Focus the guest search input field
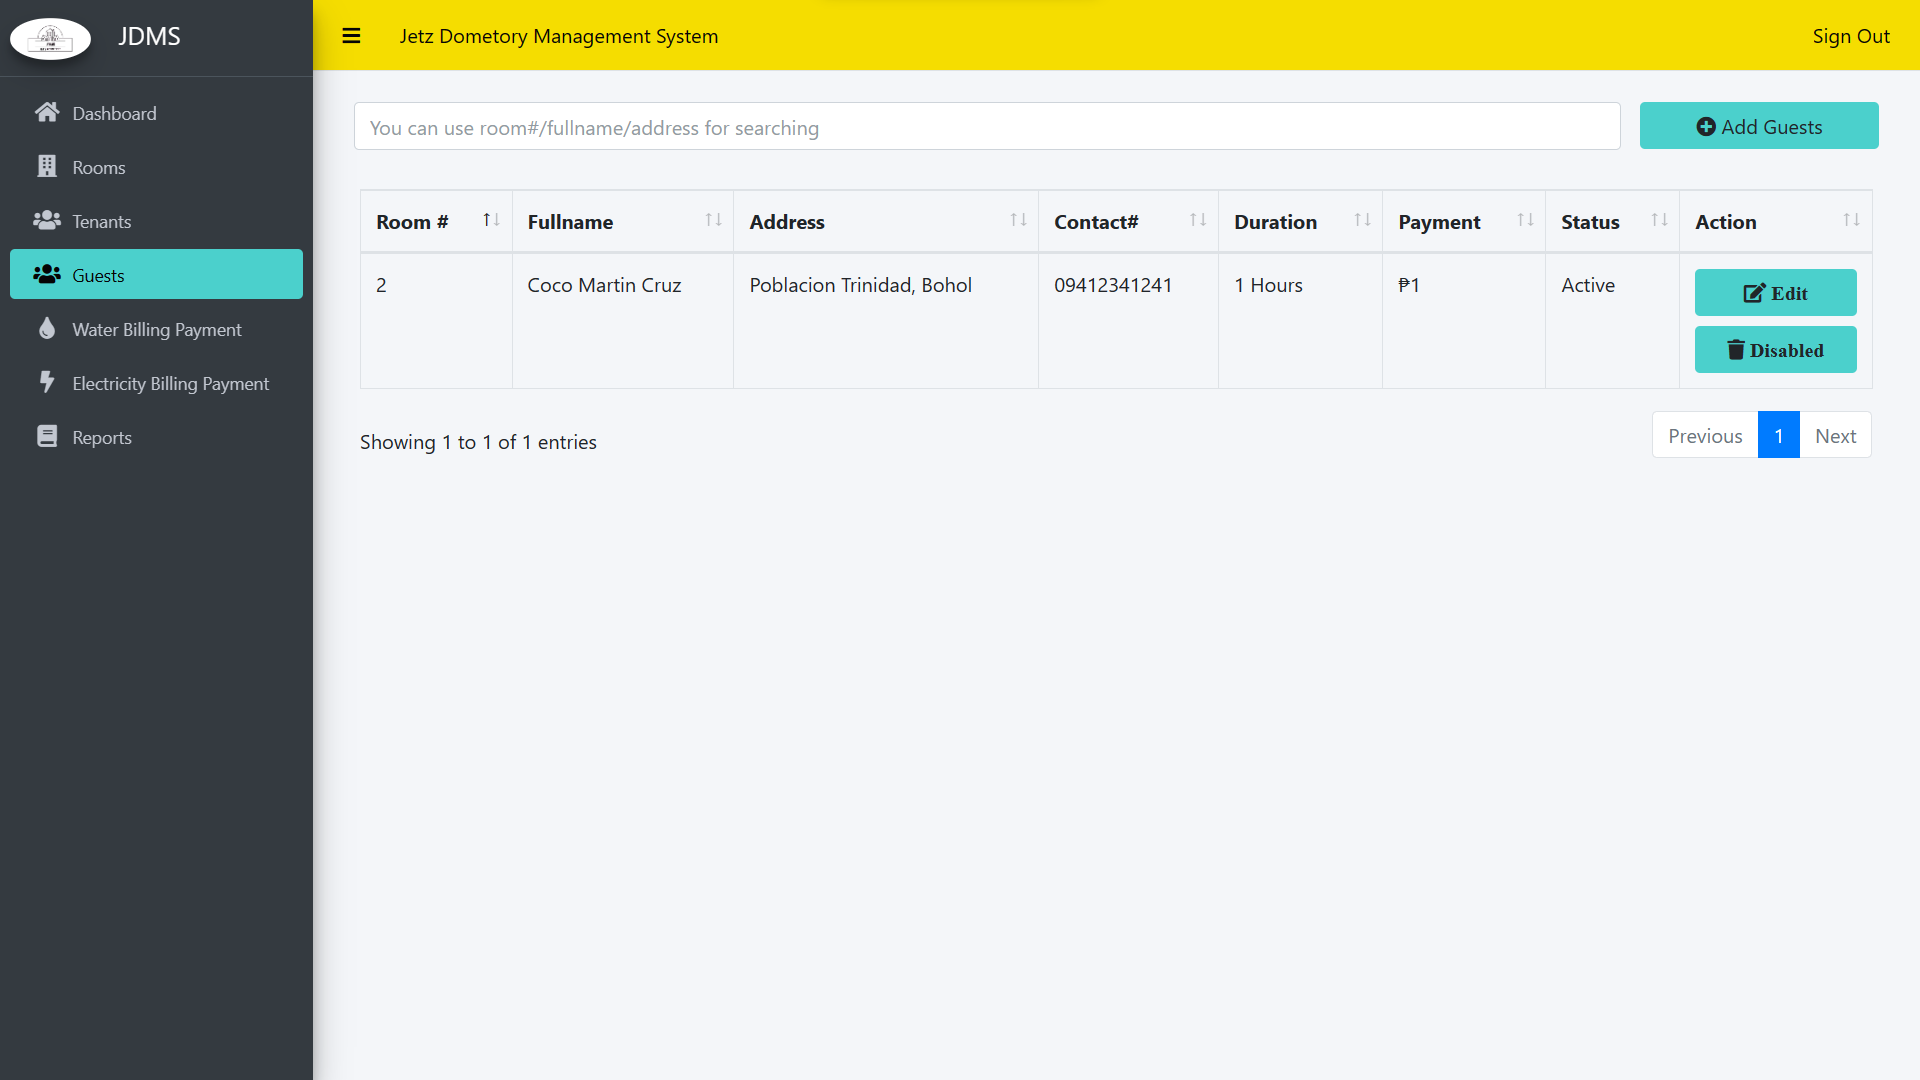 coord(987,127)
